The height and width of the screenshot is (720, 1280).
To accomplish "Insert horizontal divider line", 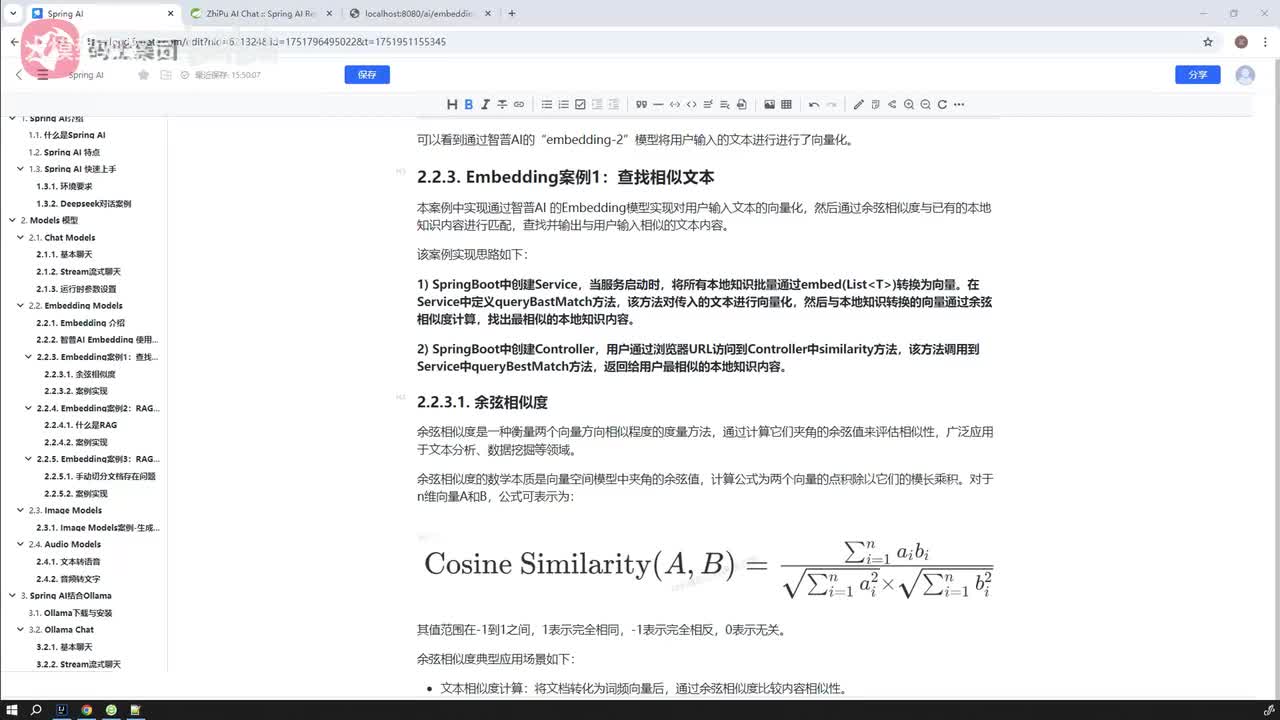I will (x=658, y=104).
